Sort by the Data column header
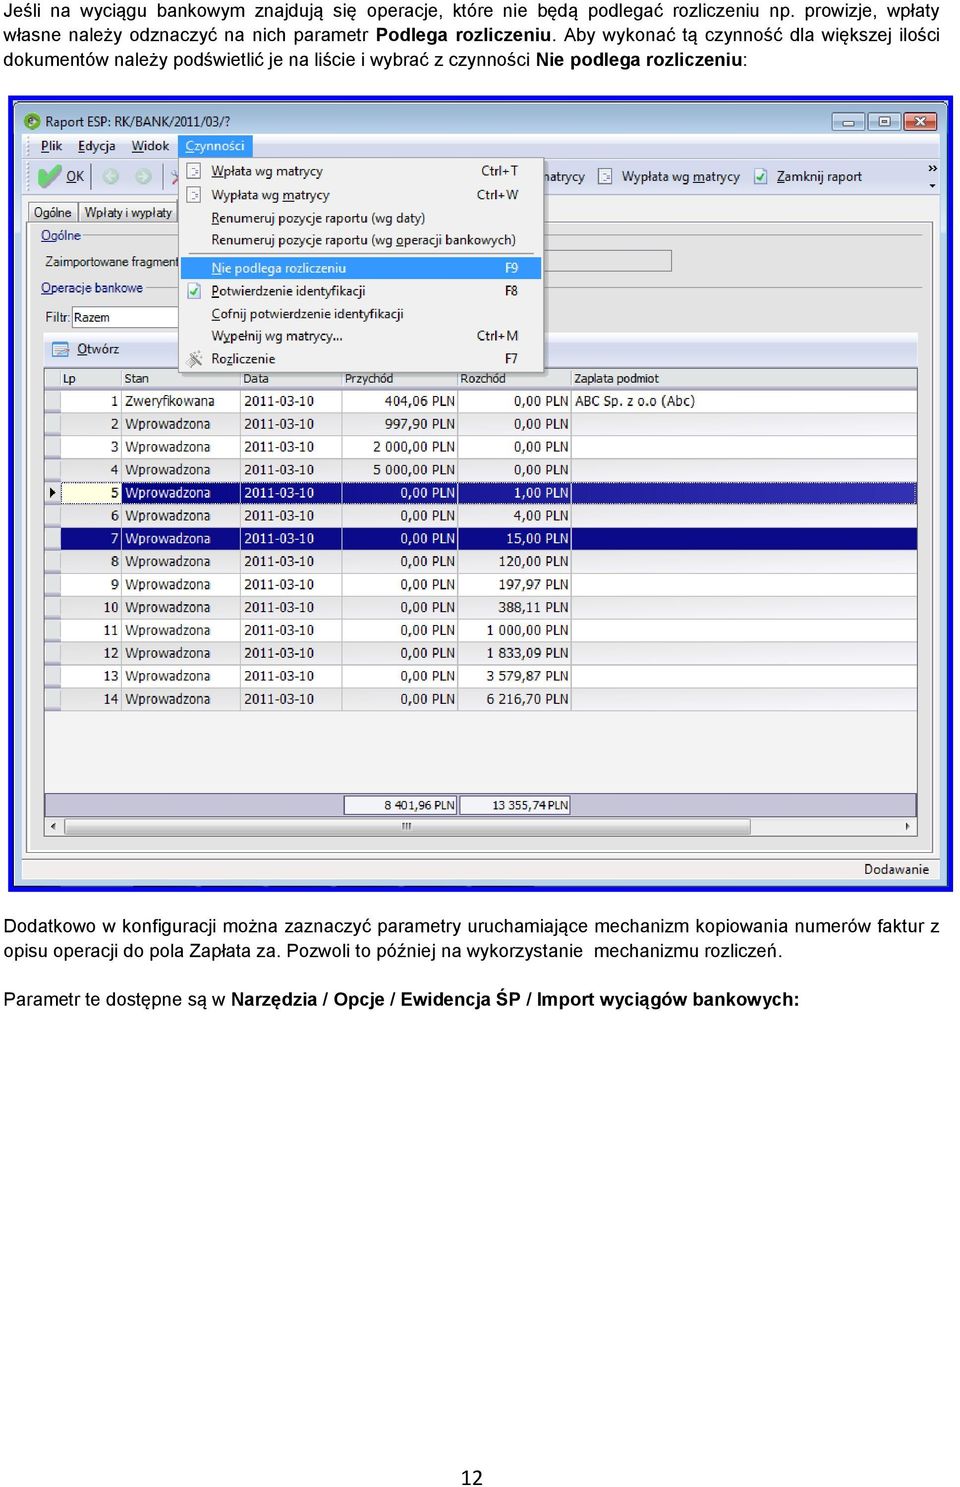The image size is (960, 1487). 291,379
